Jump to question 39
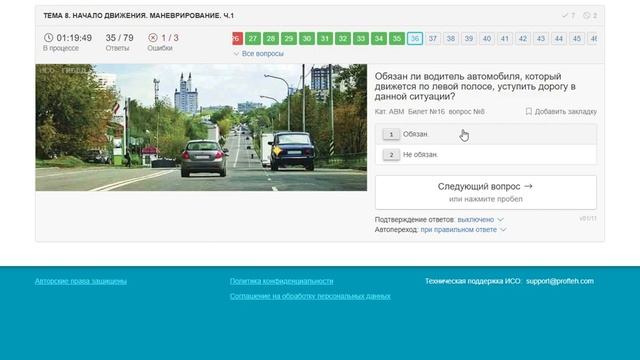This screenshot has width=640, height=360. 469,39
